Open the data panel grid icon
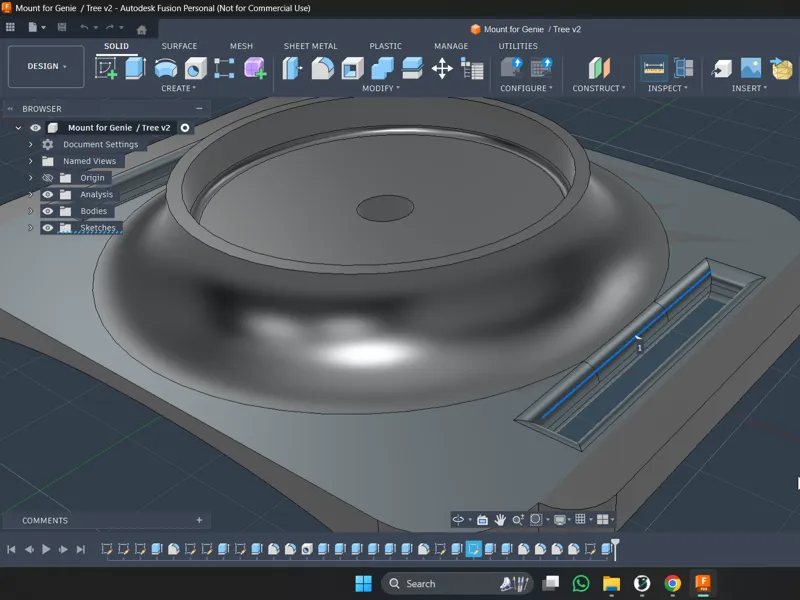The image size is (800, 600). 10,27
